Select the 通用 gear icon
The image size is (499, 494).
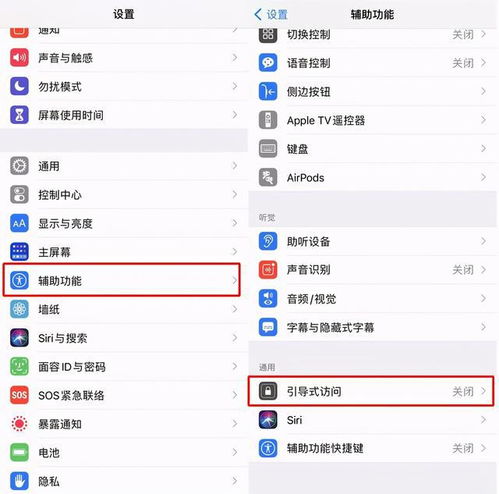pyautogui.click(x=19, y=166)
